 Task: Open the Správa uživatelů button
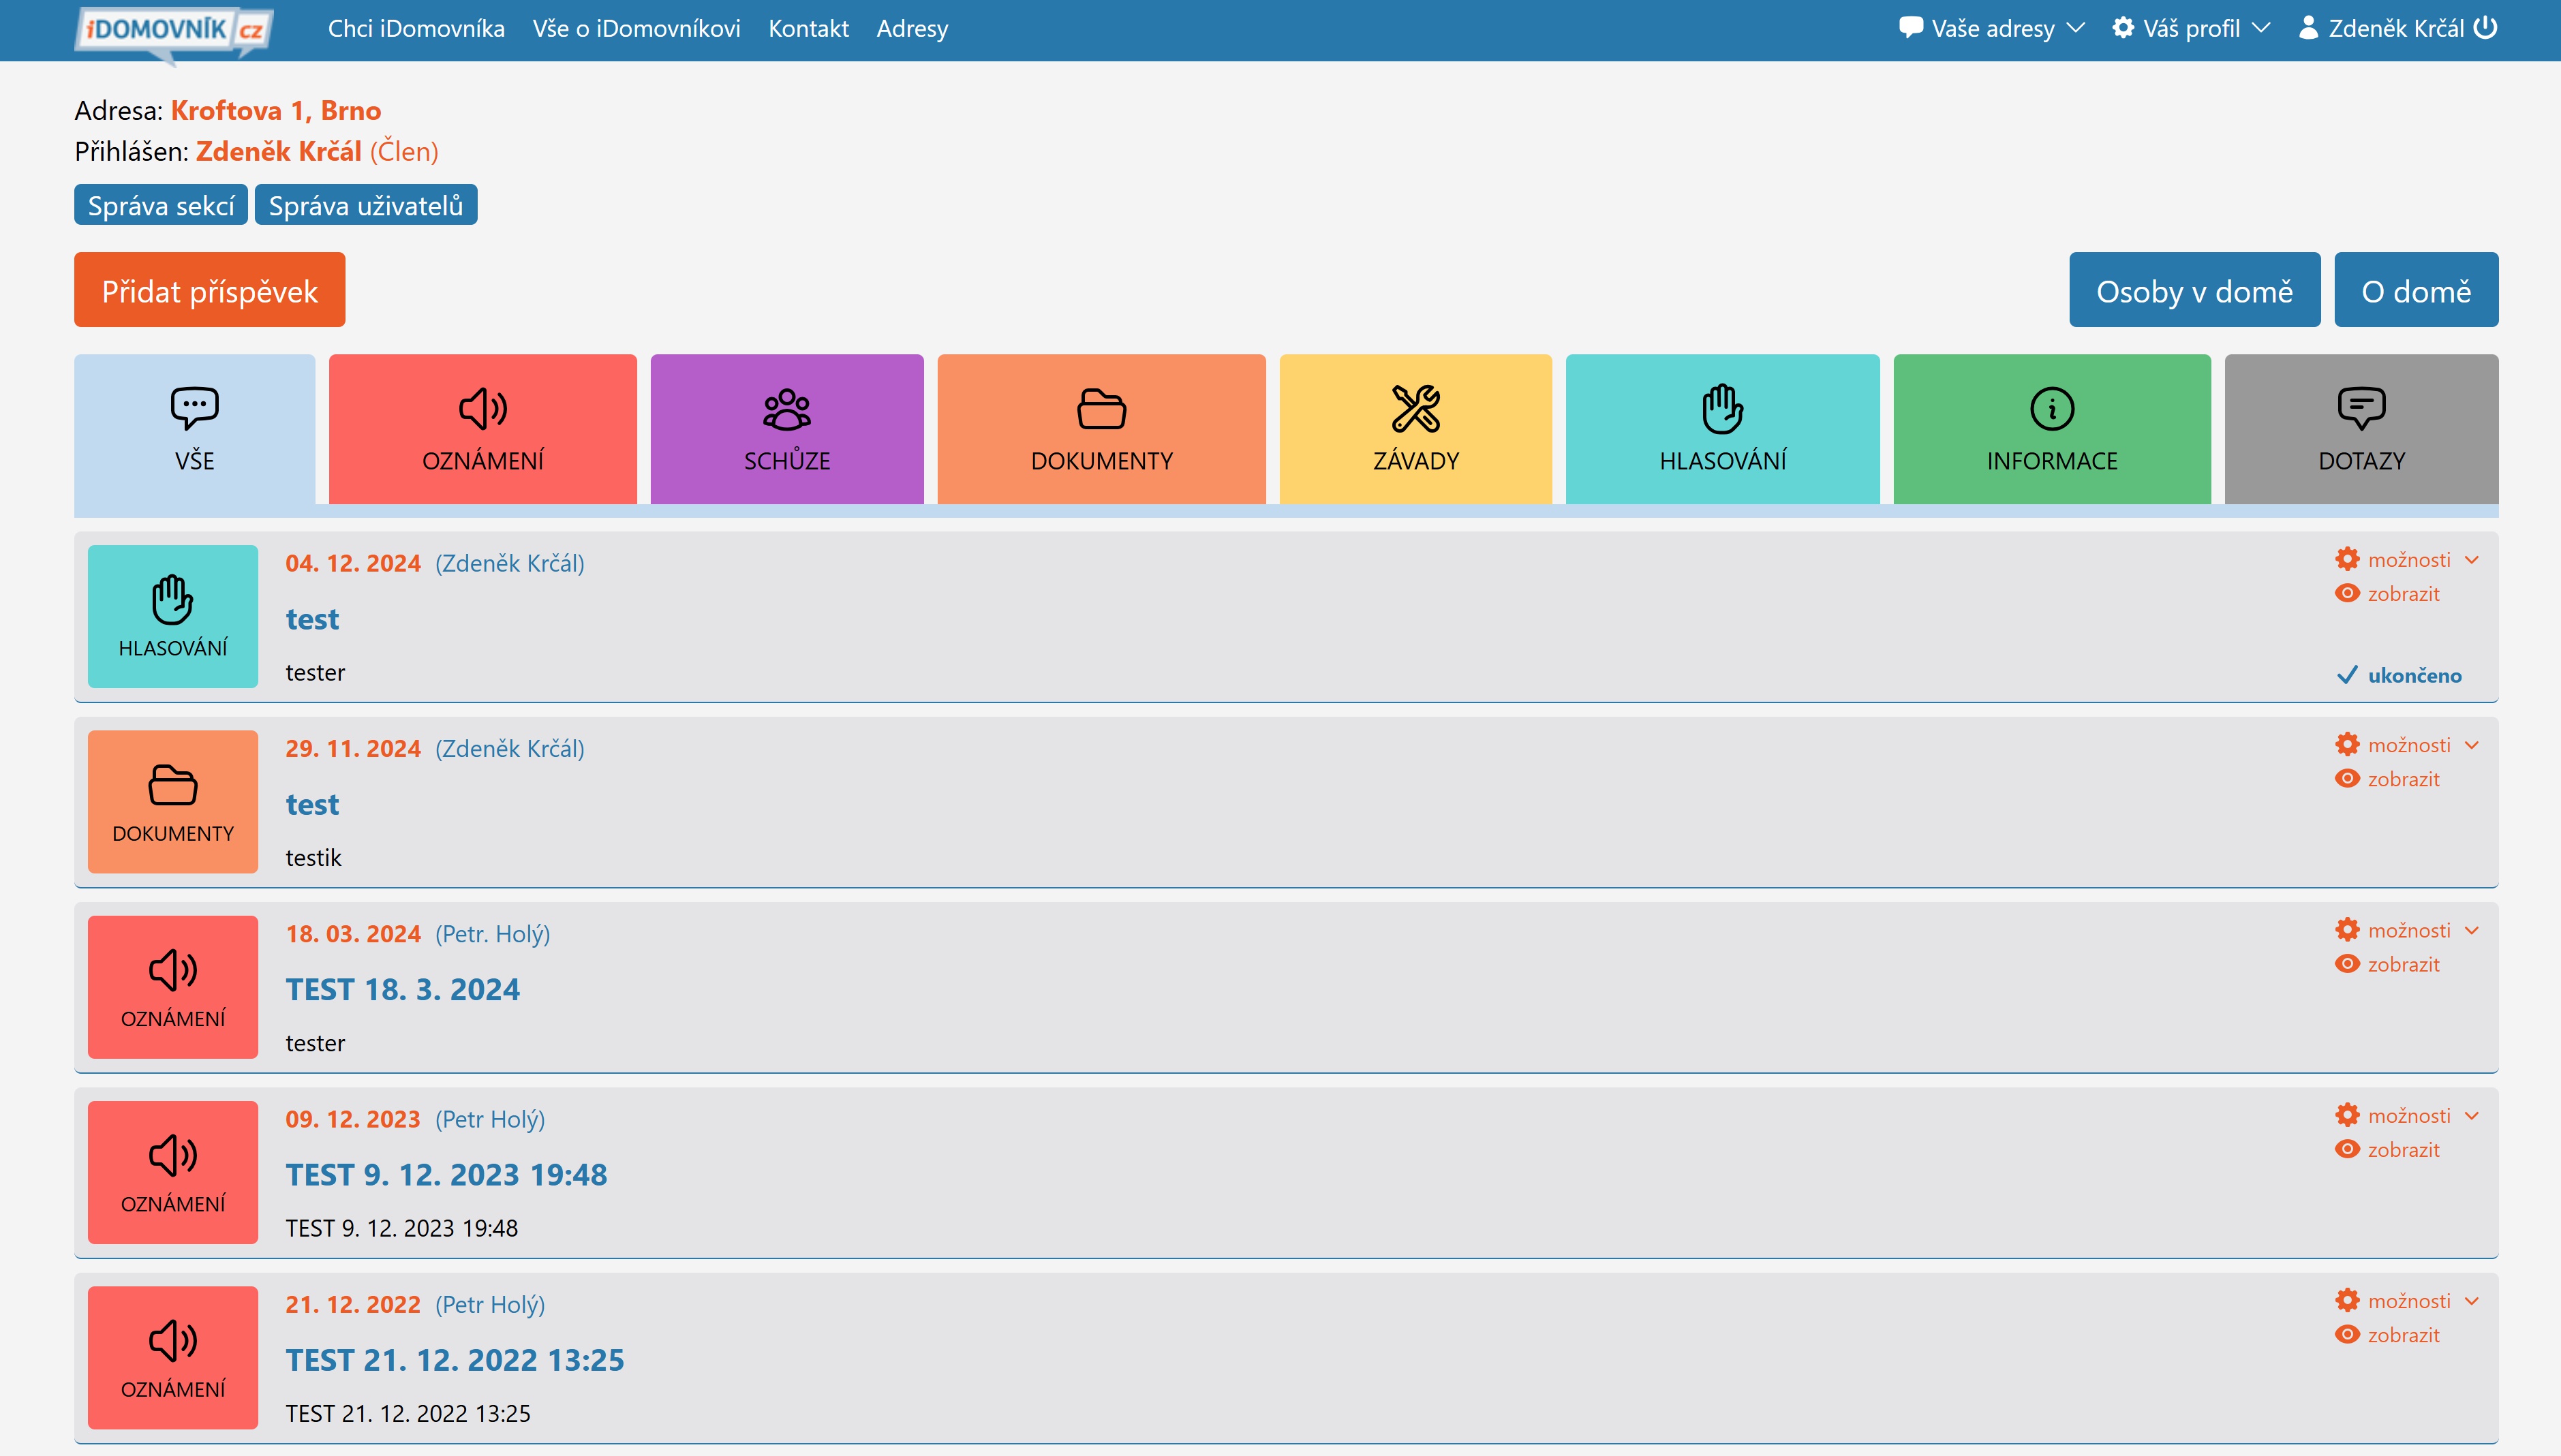tap(366, 205)
